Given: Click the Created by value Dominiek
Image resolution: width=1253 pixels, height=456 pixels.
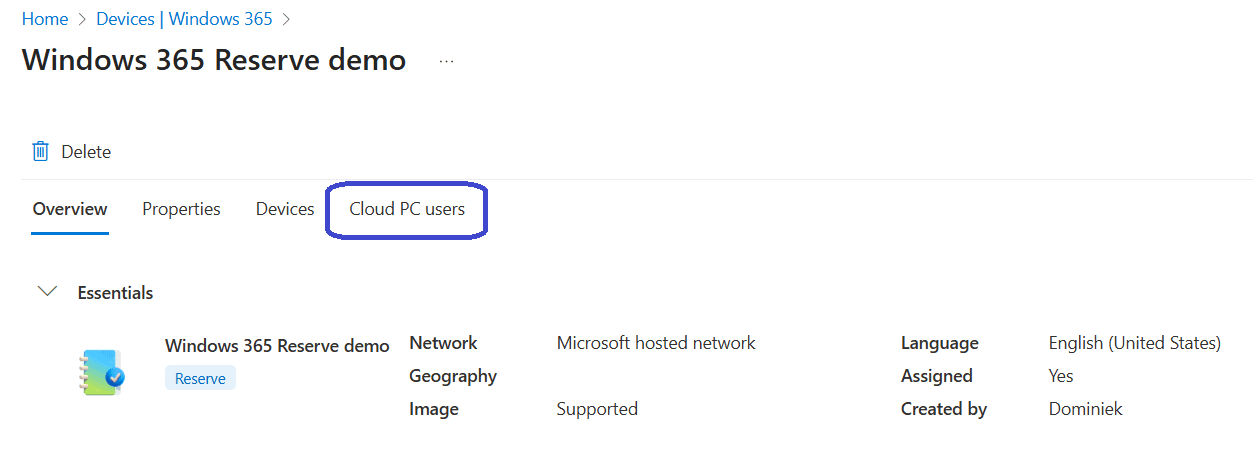Looking at the screenshot, I should coord(1086,409).
